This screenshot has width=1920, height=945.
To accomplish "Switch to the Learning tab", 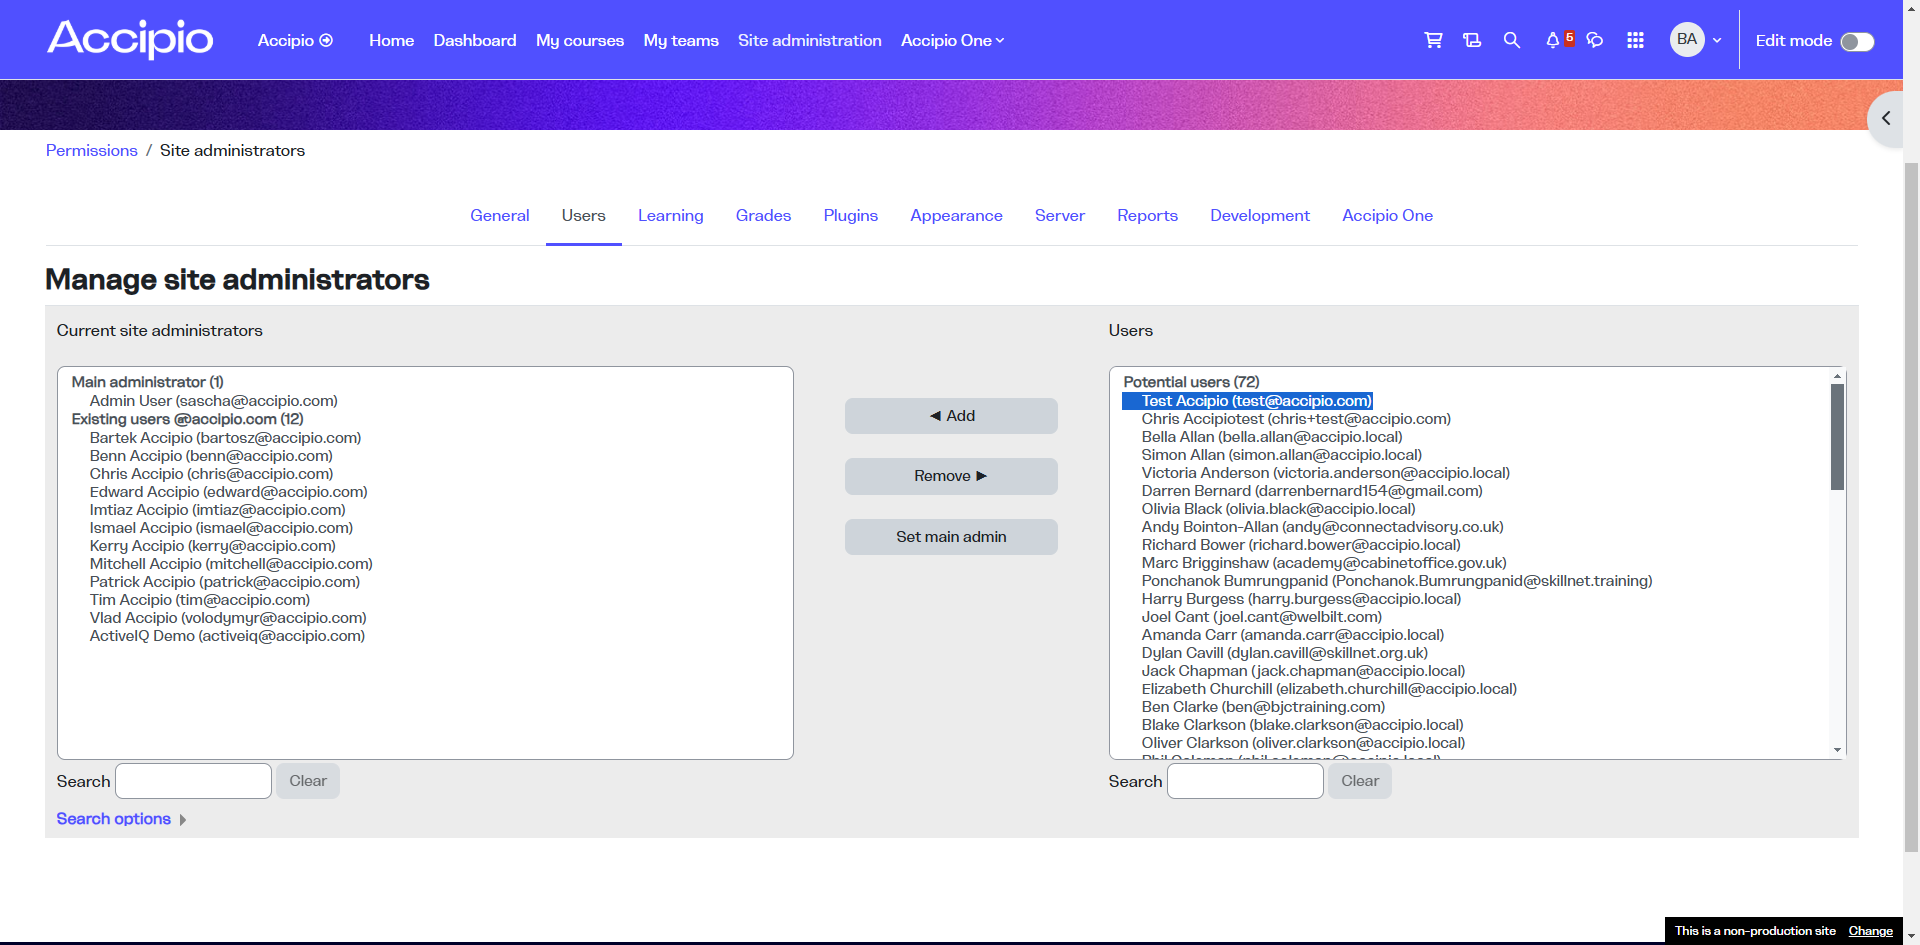I will pos(671,215).
